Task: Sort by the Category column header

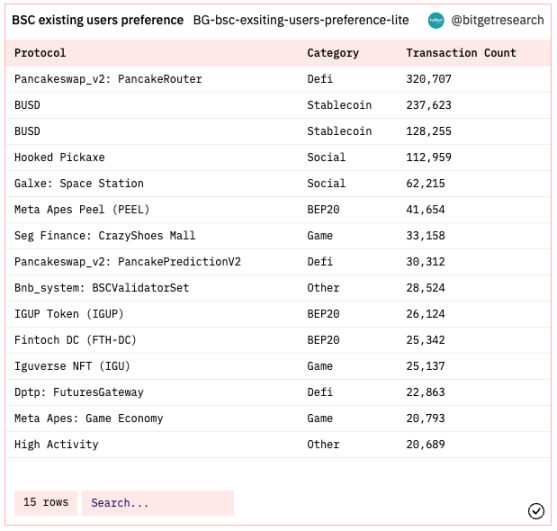Action: coord(333,53)
